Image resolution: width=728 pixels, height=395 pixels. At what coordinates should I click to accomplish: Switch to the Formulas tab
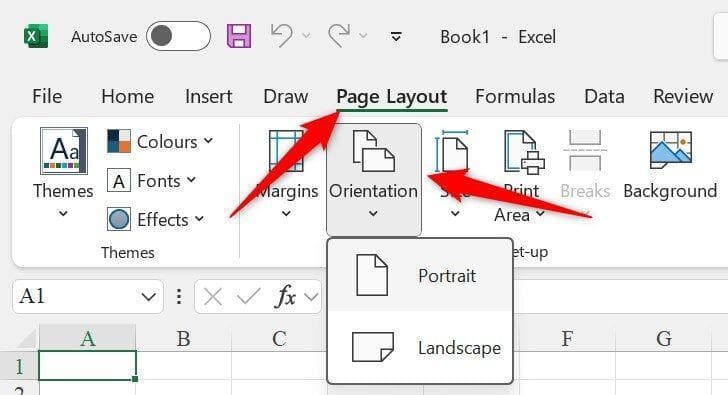[515, 97]
